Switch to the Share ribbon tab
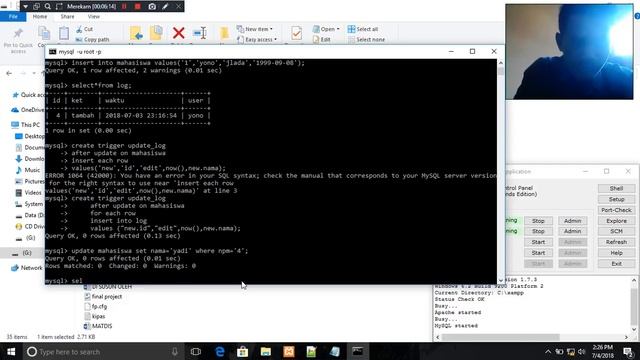The width and height of the screenshot is (640, 360). point(67,17)
